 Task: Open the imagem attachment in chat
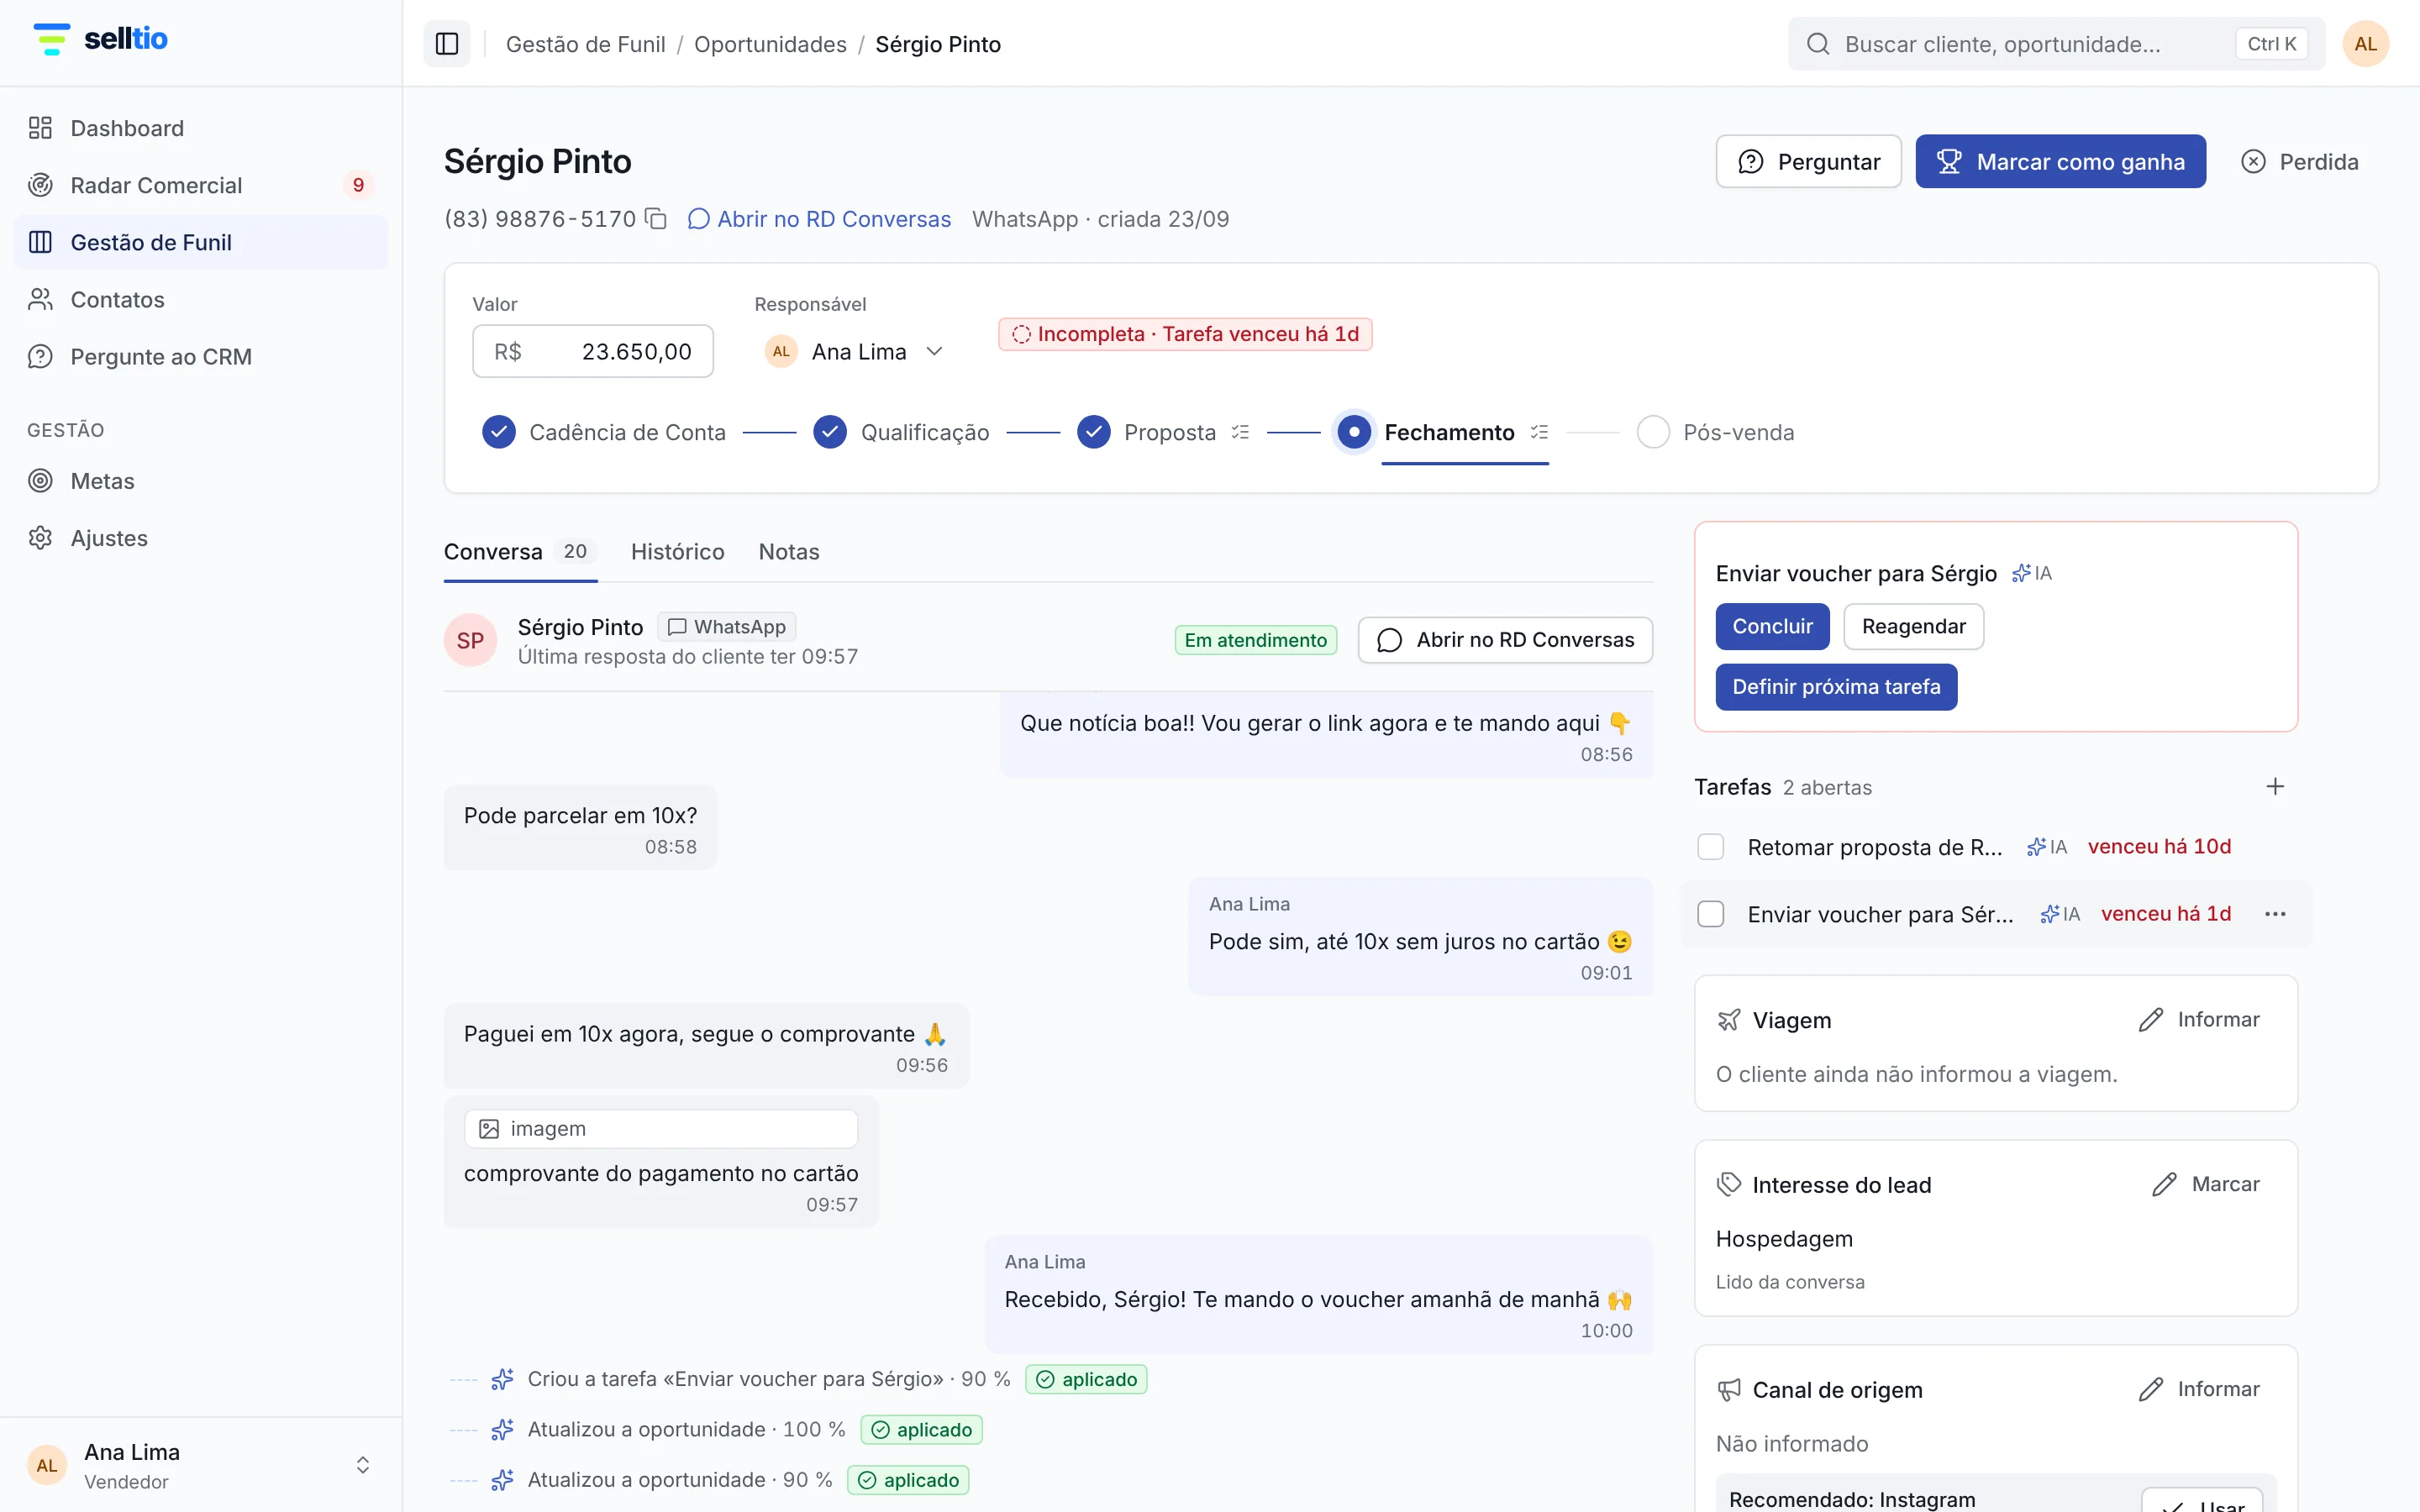pyautogui.click(x=660, y=1129)
